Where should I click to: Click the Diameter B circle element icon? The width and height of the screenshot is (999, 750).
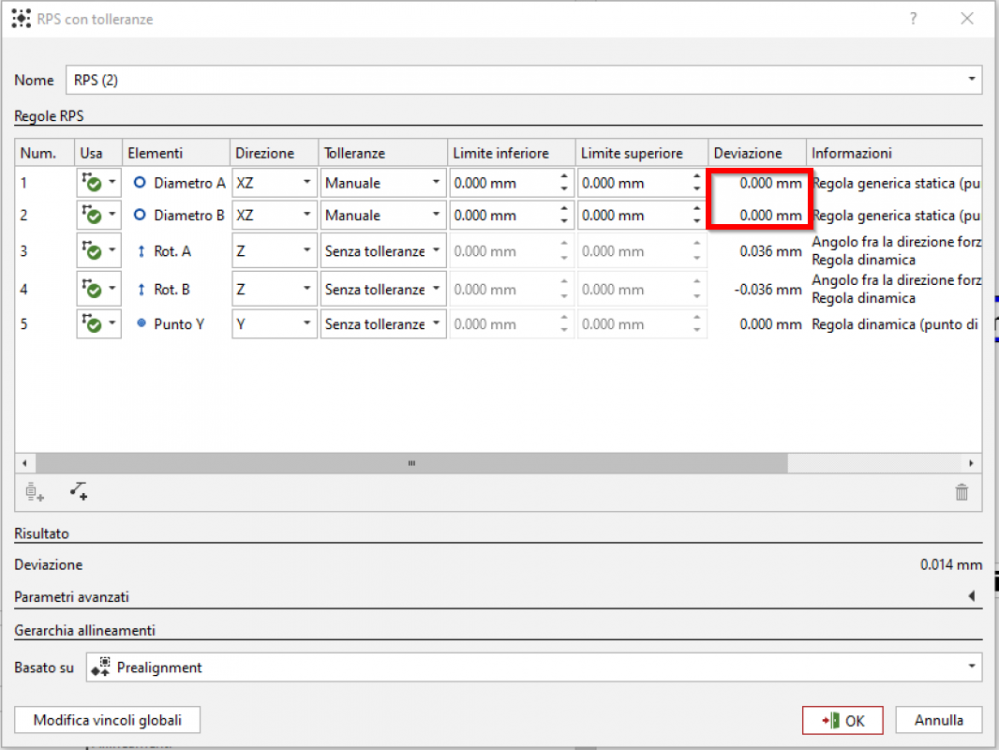(140, 215)
